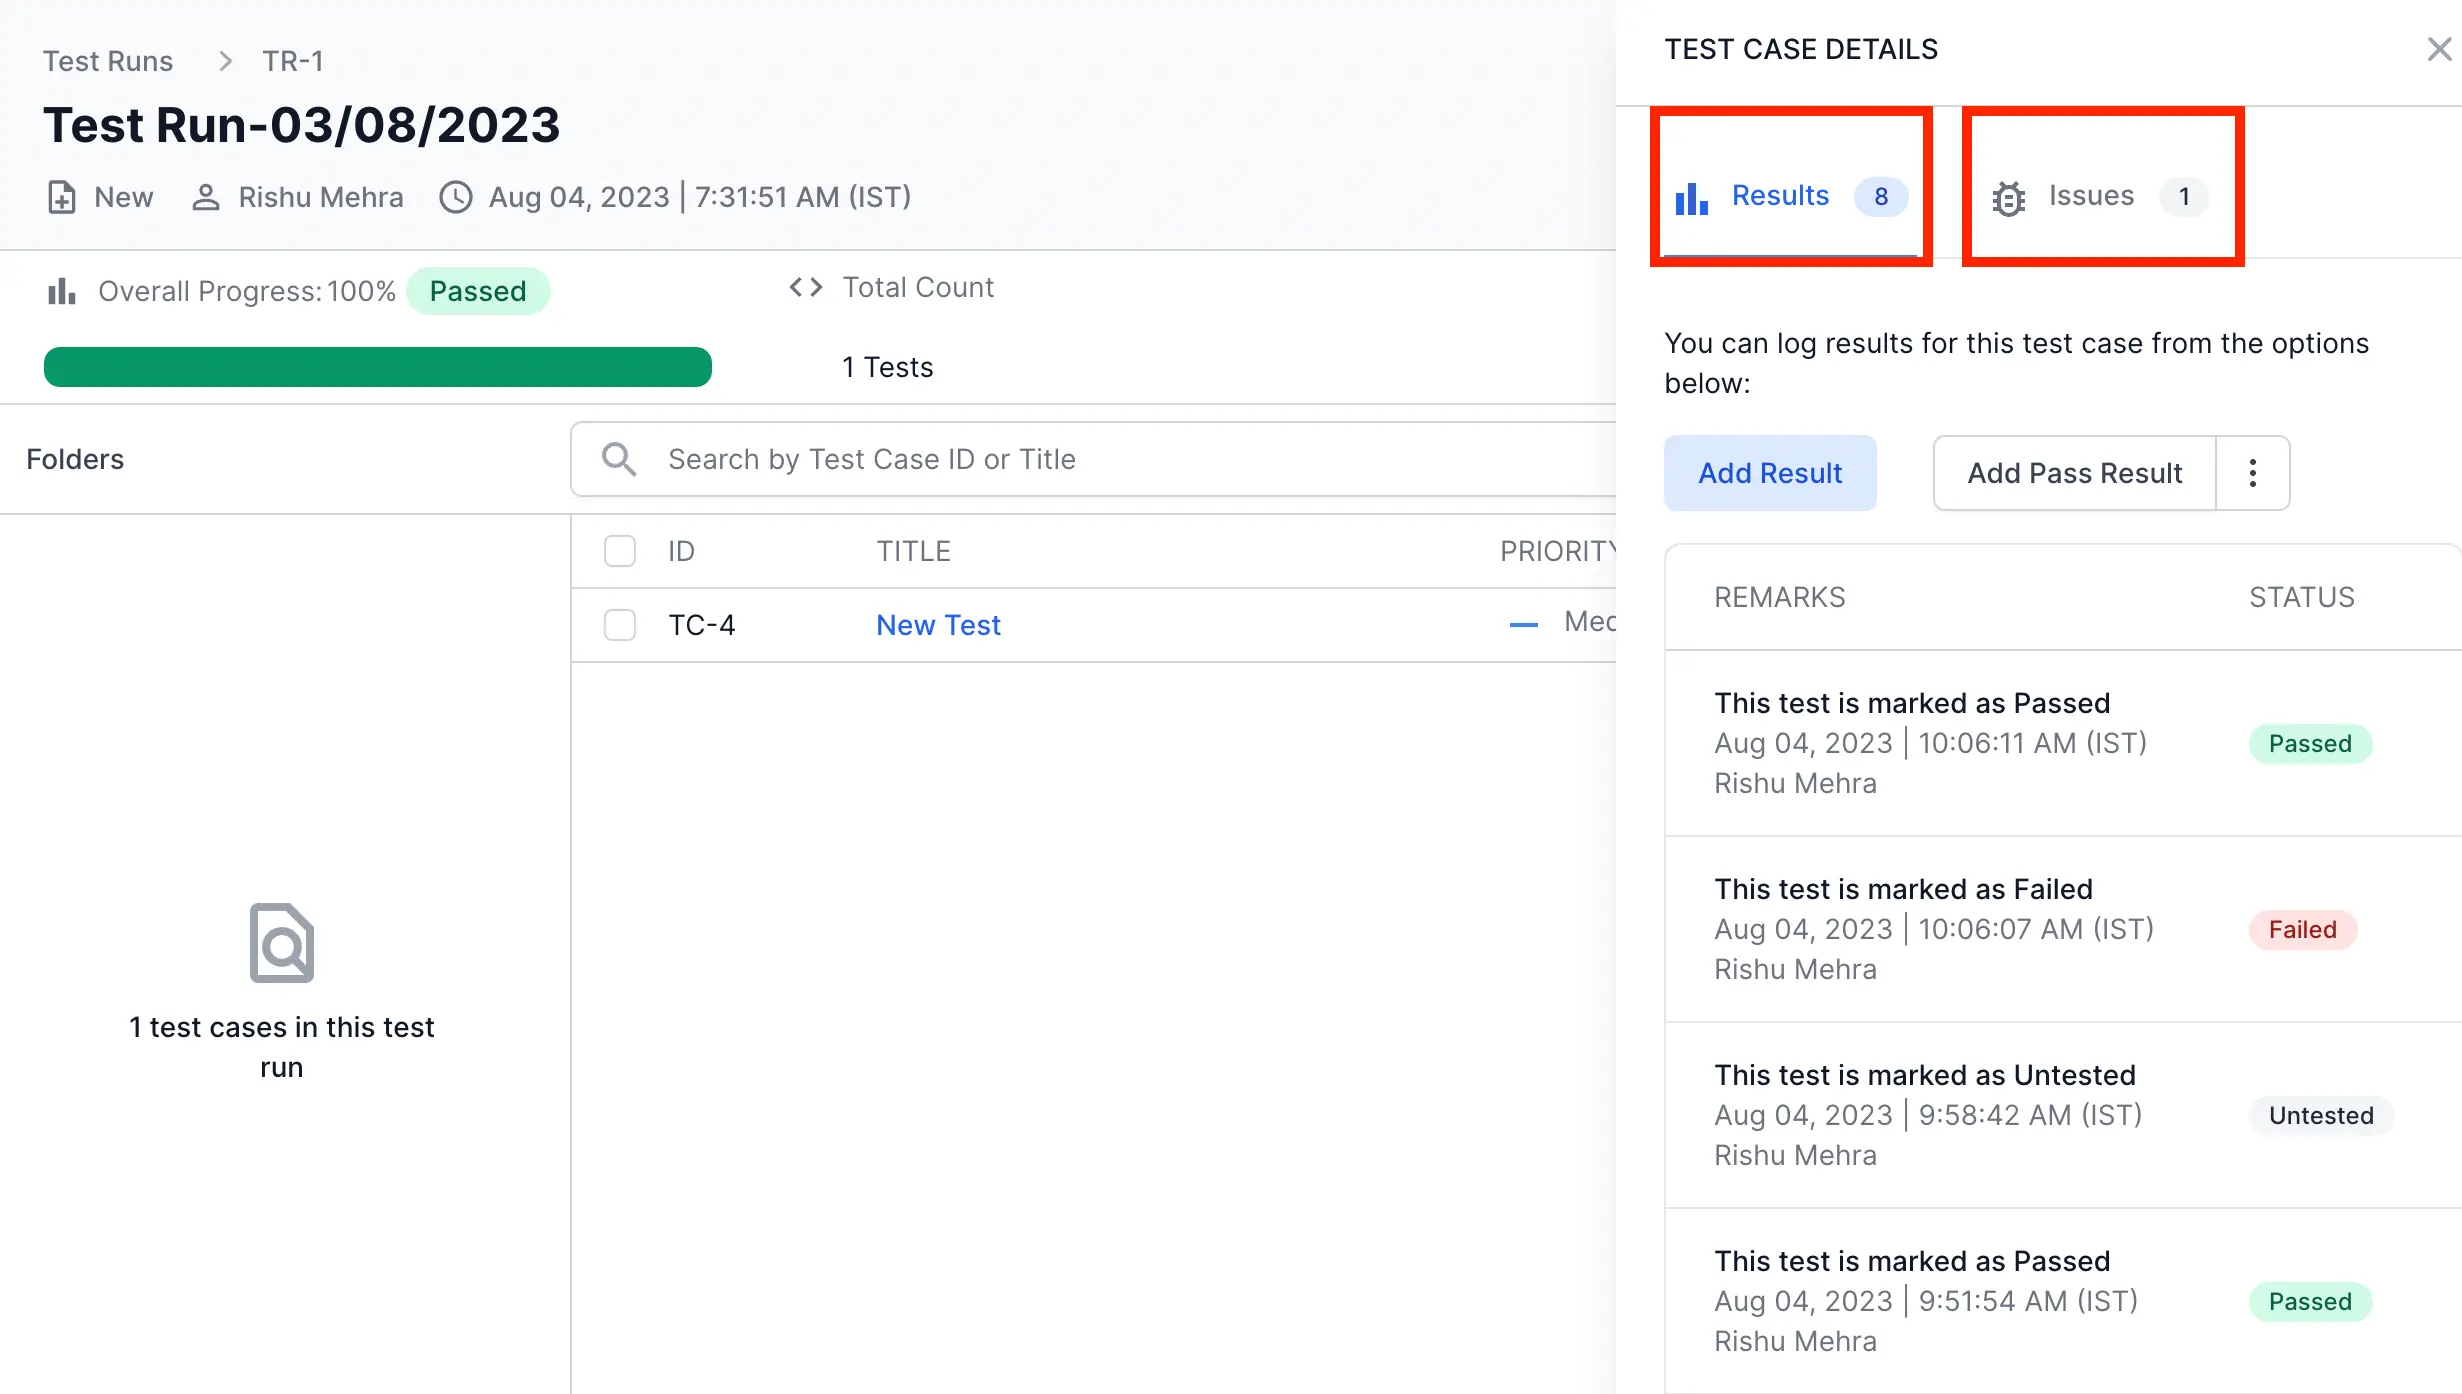Tick the checkbox for TC-4 row
The width and height of the screenshot is (2462, 1394).
[x=620, y=625]
